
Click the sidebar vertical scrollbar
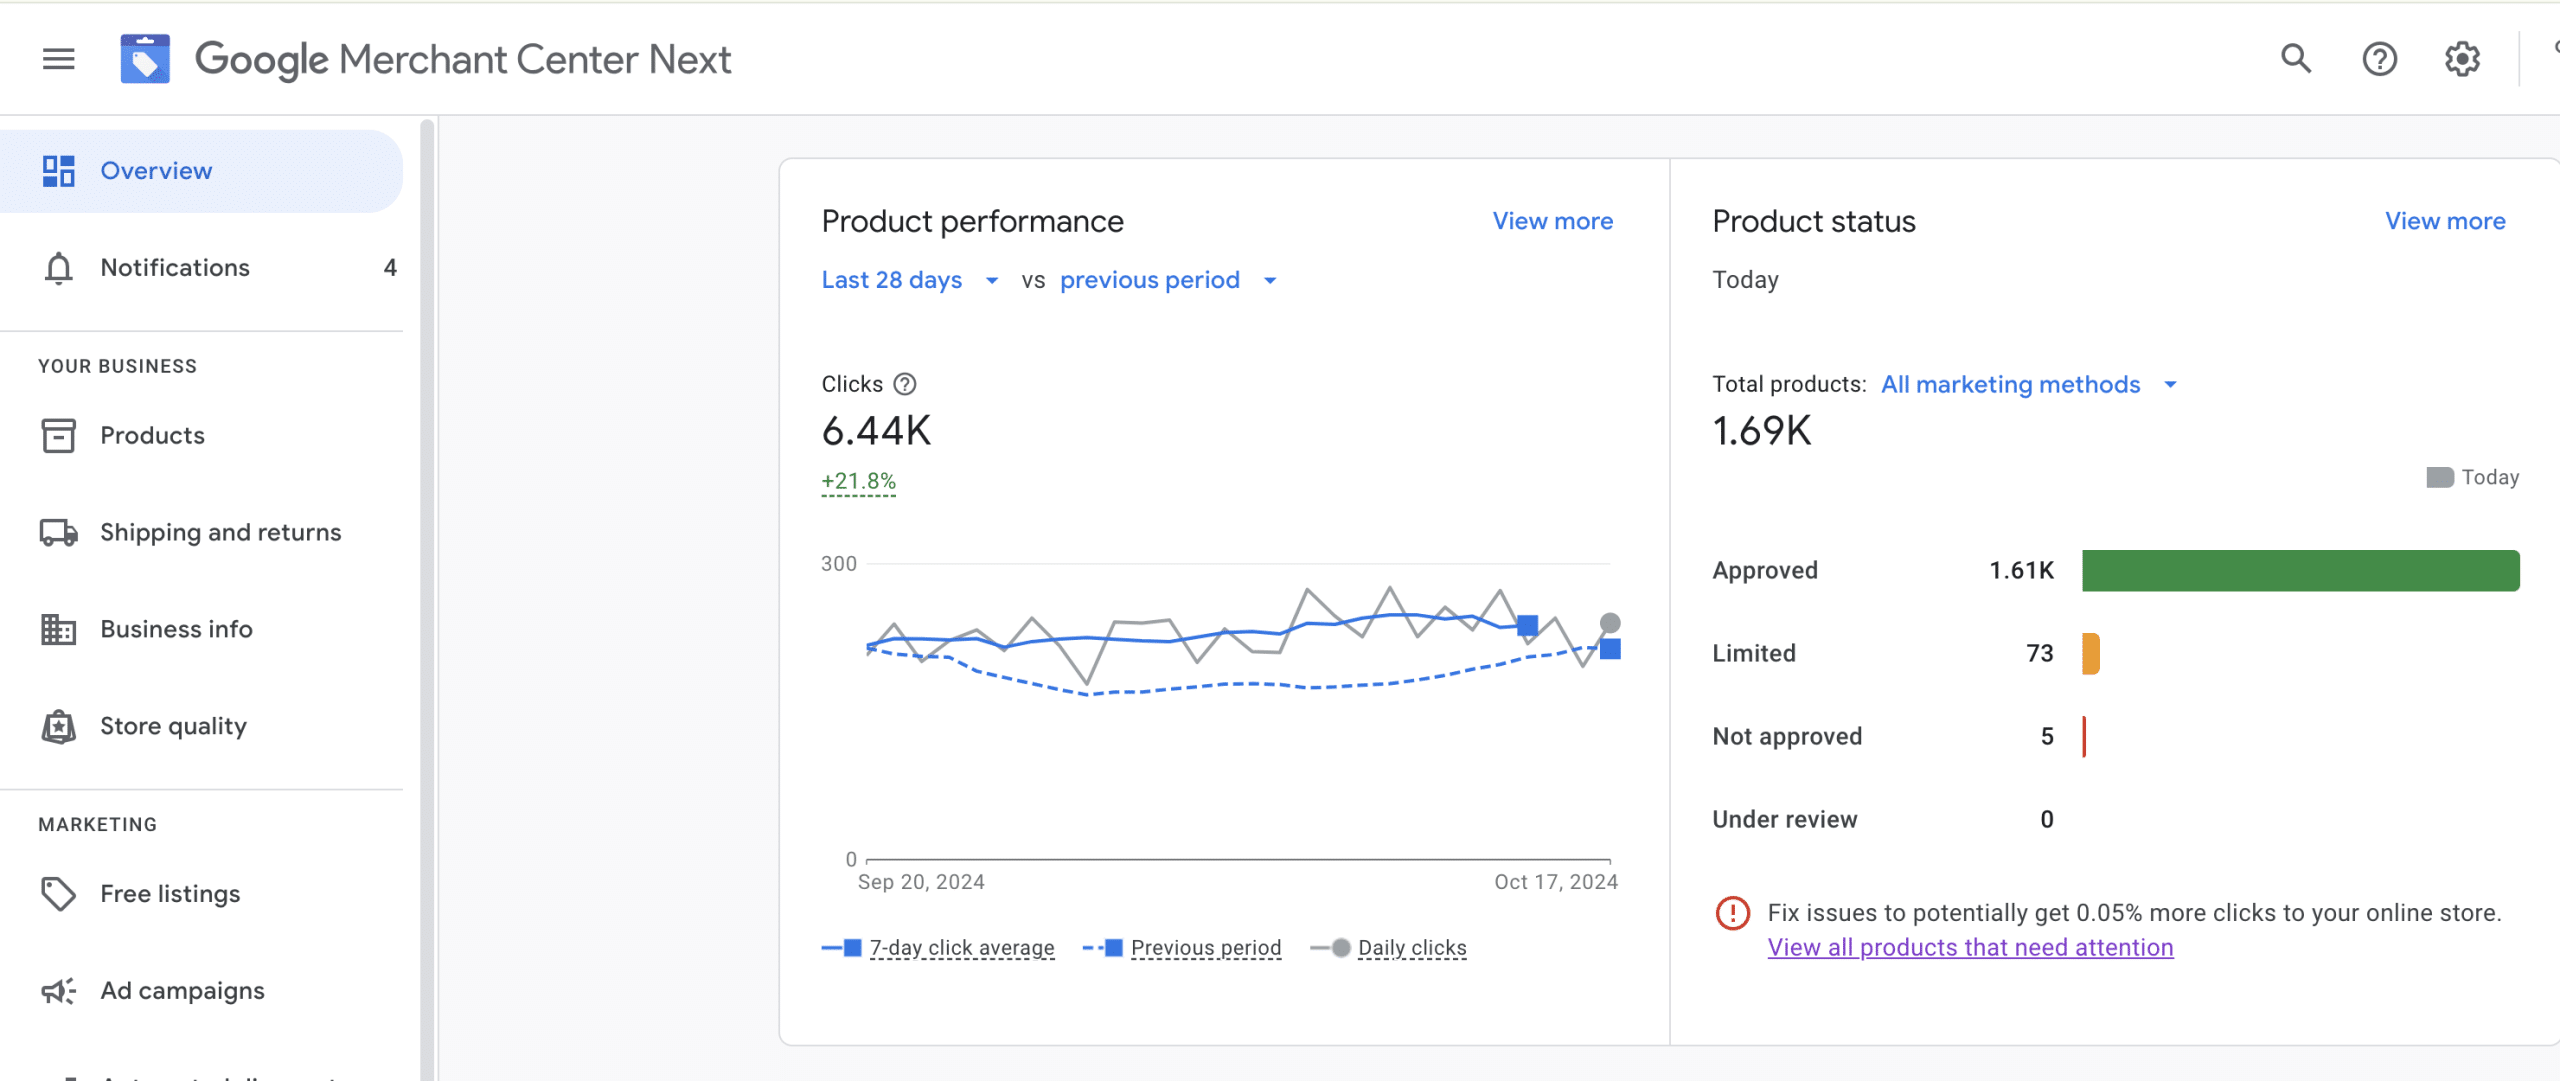click(428, 600)
